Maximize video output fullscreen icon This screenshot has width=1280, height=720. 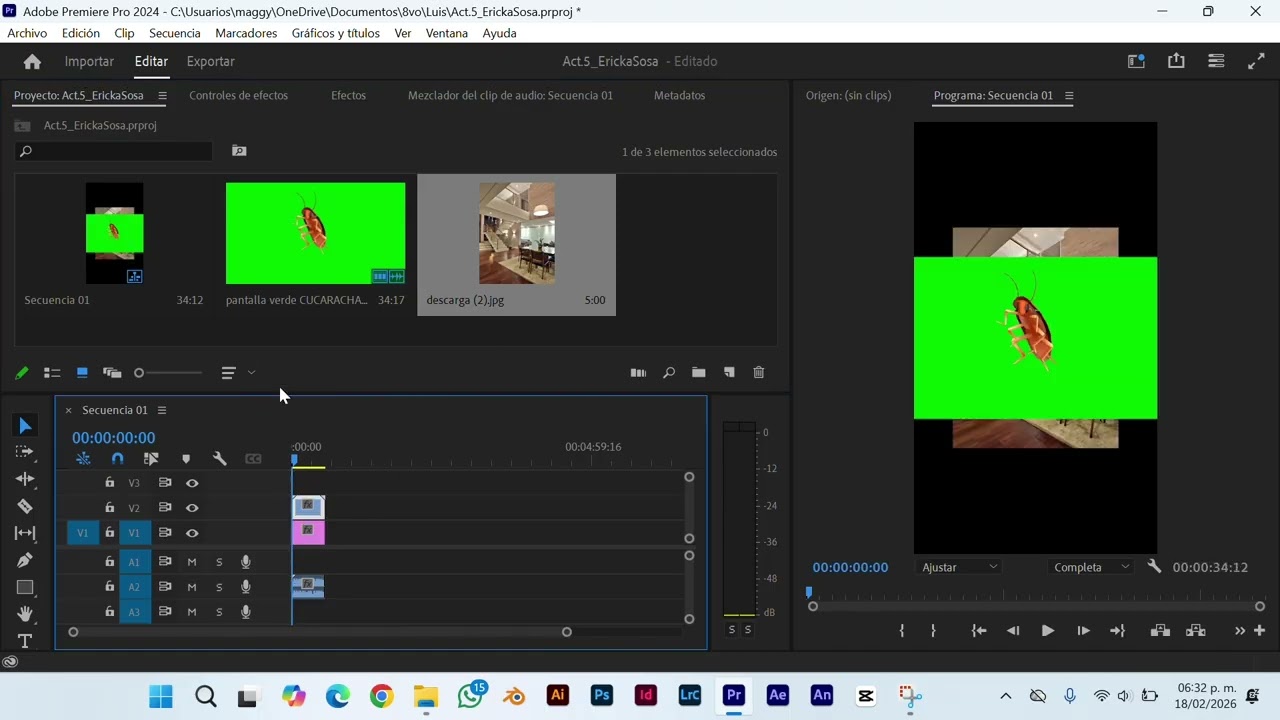click(1256, 61)
